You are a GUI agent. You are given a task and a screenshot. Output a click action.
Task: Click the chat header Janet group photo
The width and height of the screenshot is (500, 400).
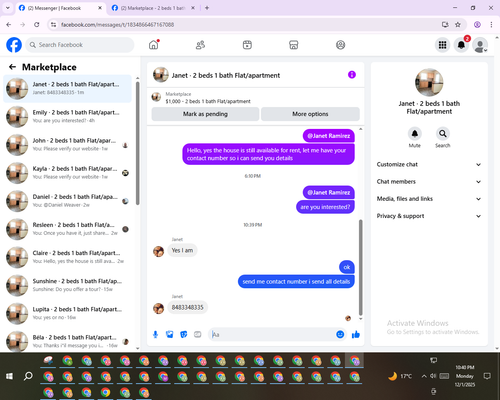tap(161, 75)
